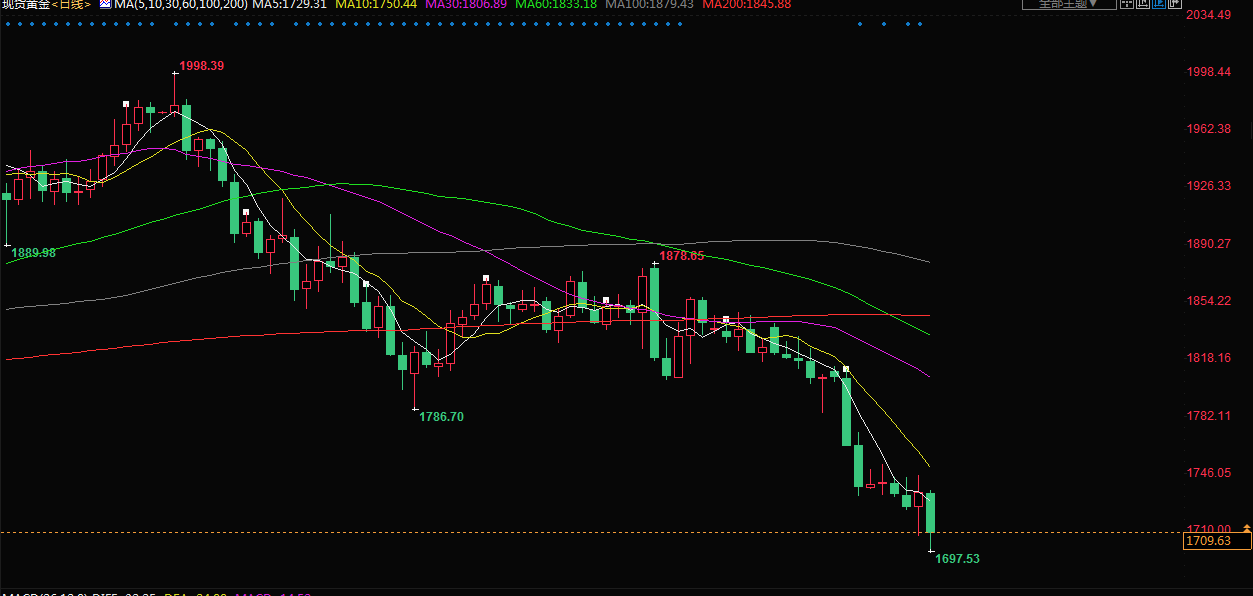Screen dimensions: 1253x596
Task: Select the MA5 moving average value label
Action: (x=289, y=5)
